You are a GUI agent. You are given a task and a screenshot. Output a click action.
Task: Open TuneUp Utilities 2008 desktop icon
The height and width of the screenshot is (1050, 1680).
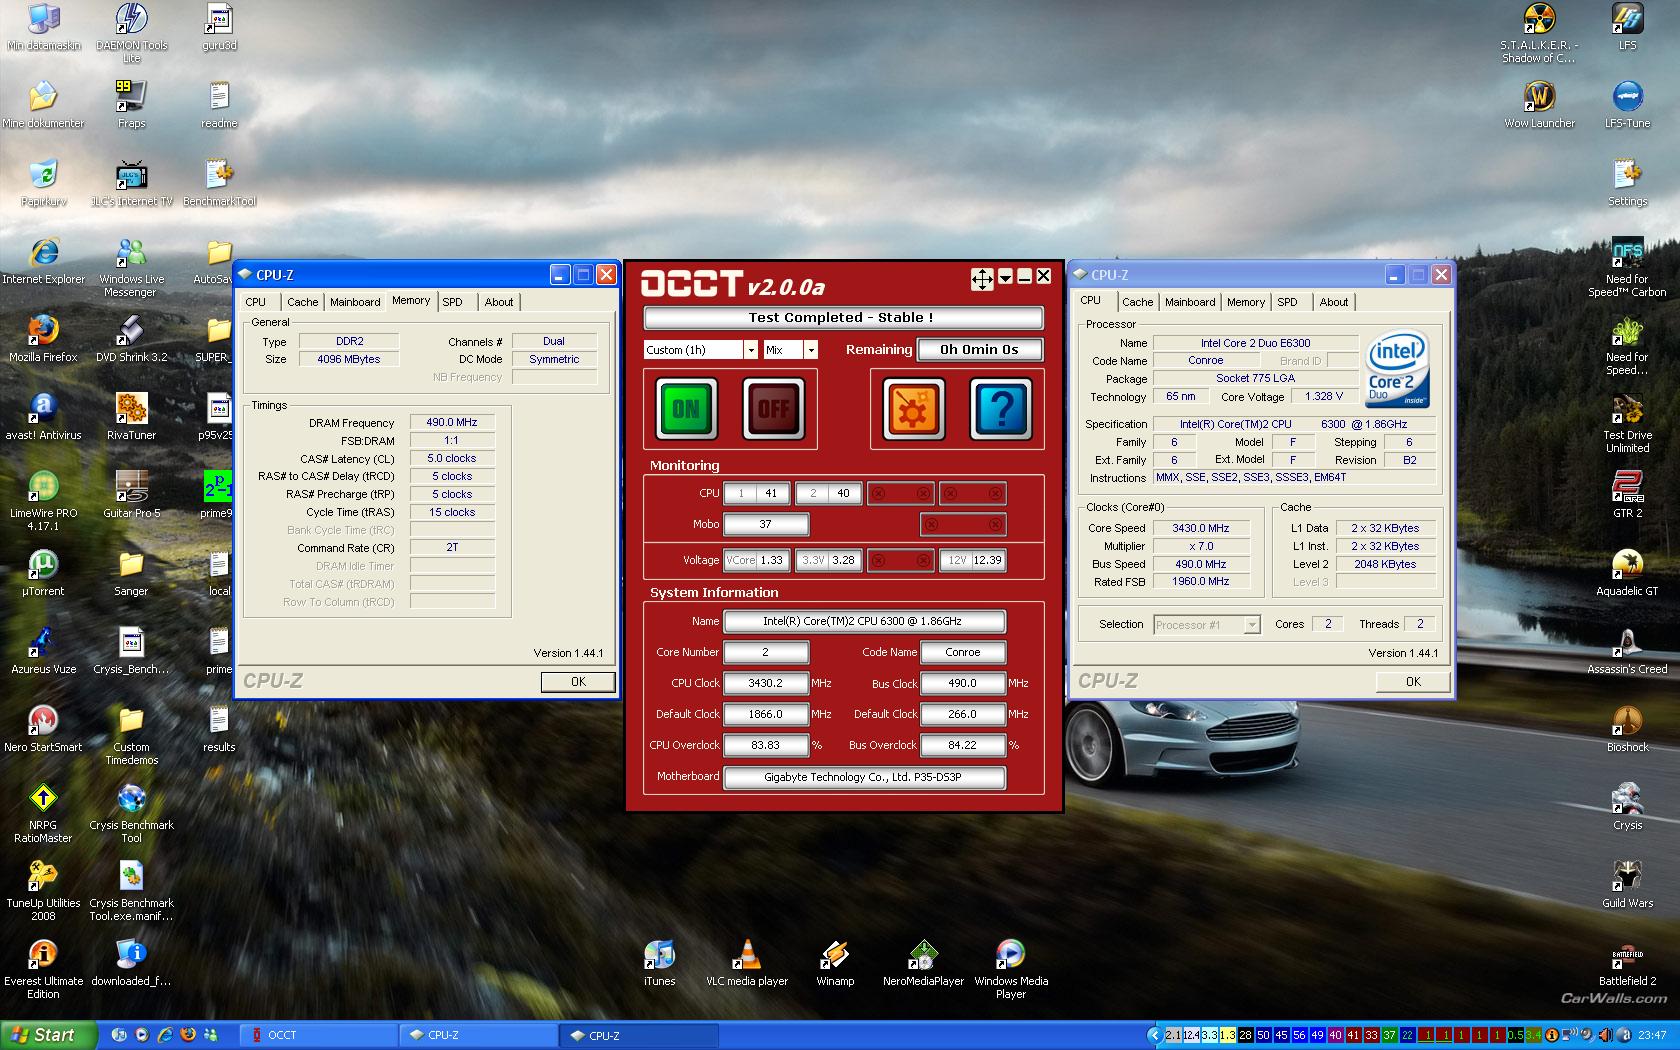coord(43,891)
